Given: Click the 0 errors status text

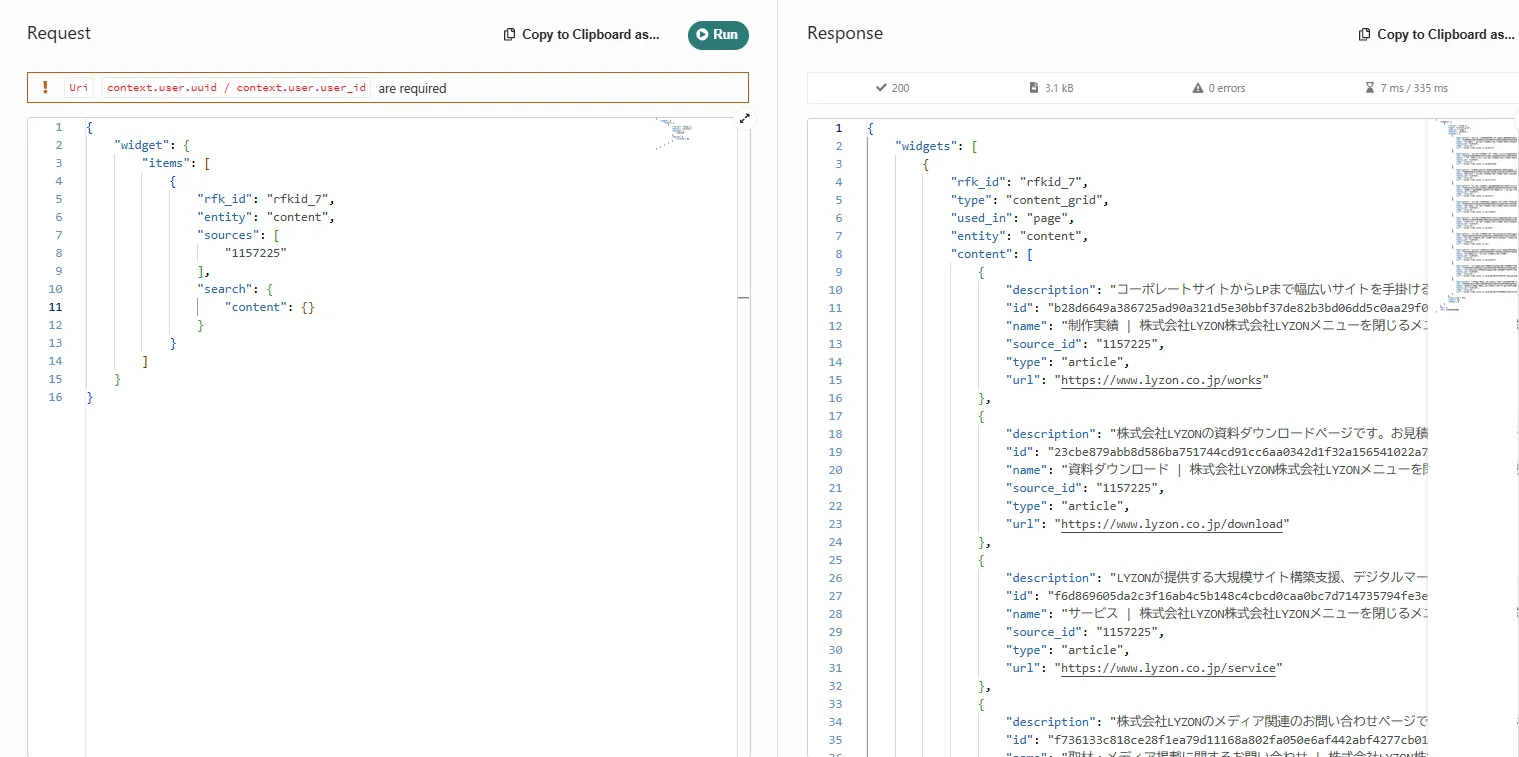Looking at the screenshot, I should (x=1227, y=88).
